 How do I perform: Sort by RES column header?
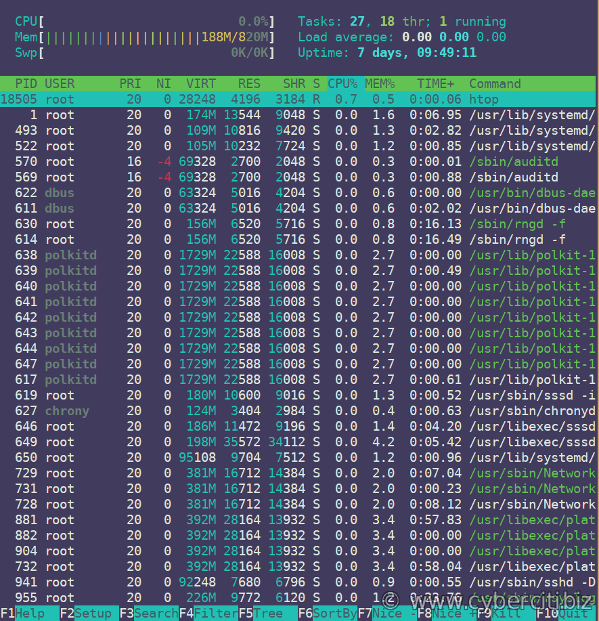[x=250, y=84]
